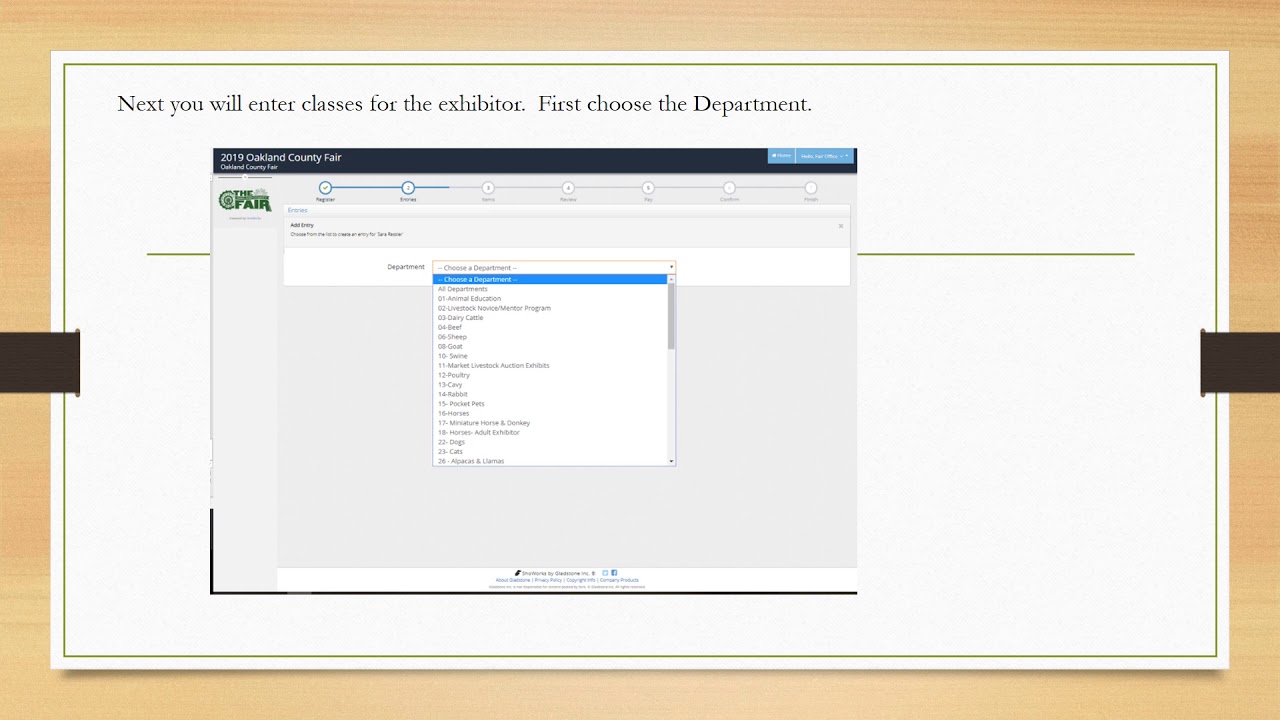Open the Twitter icon in the footer

click(x=605, y=573)
